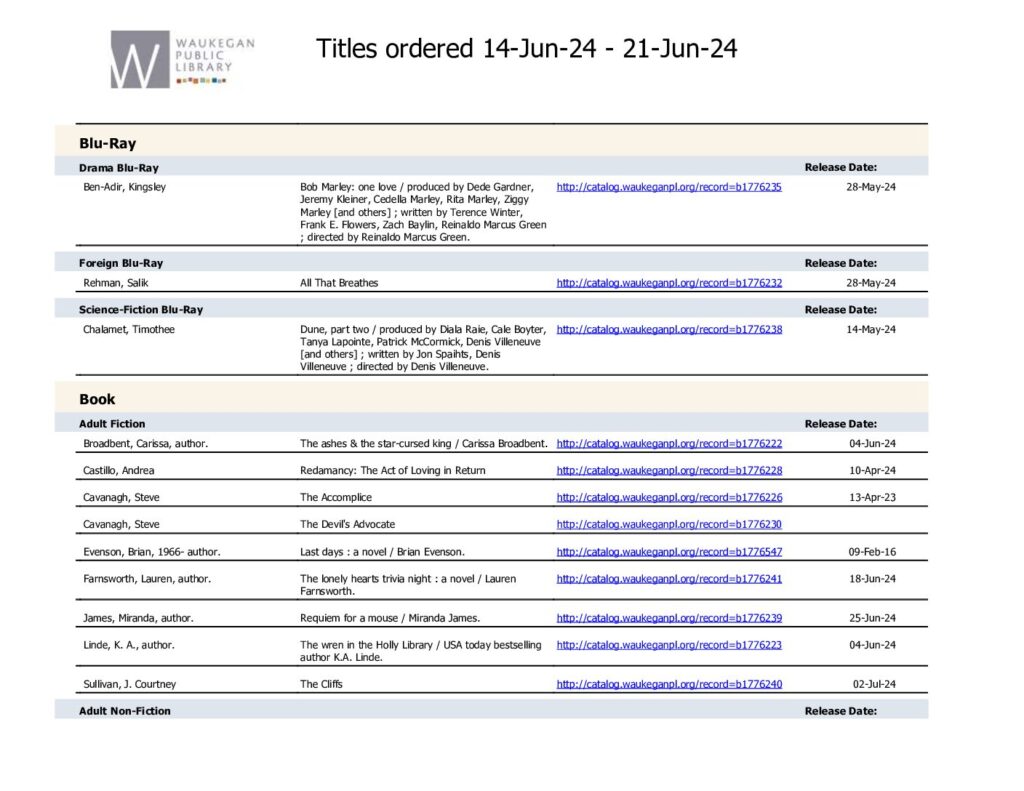This screenshot has width=1024, height=791.
Task: Click author name 'Chalamet, Timothee'
Action: click(129, 329)
